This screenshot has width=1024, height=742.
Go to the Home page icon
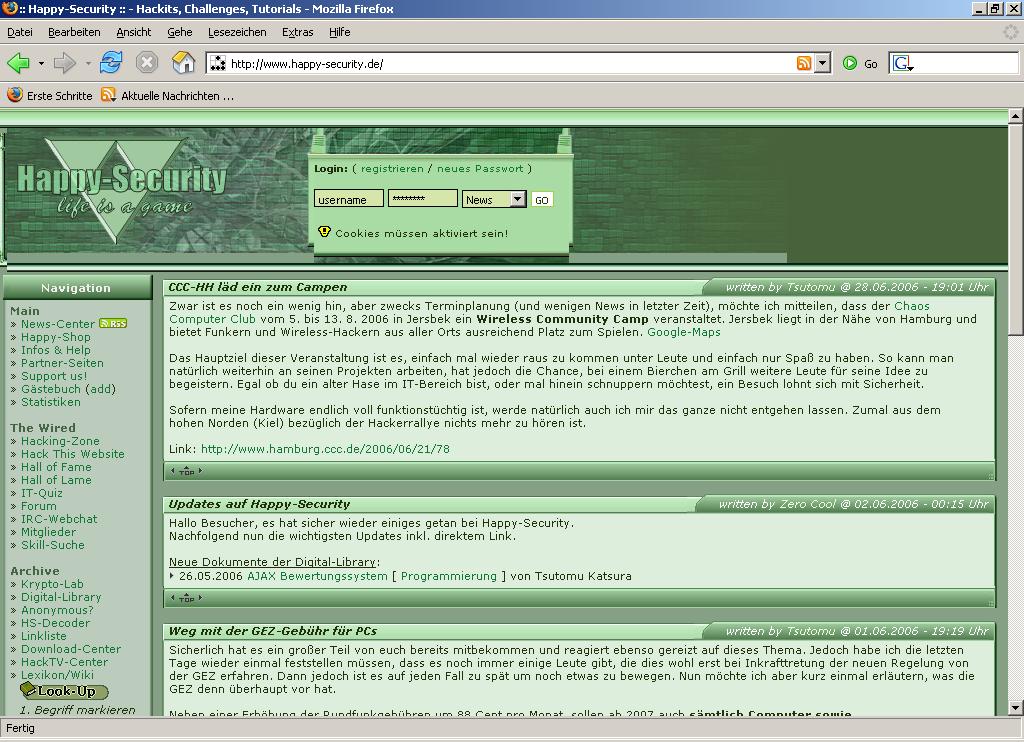tap(184, 63)
